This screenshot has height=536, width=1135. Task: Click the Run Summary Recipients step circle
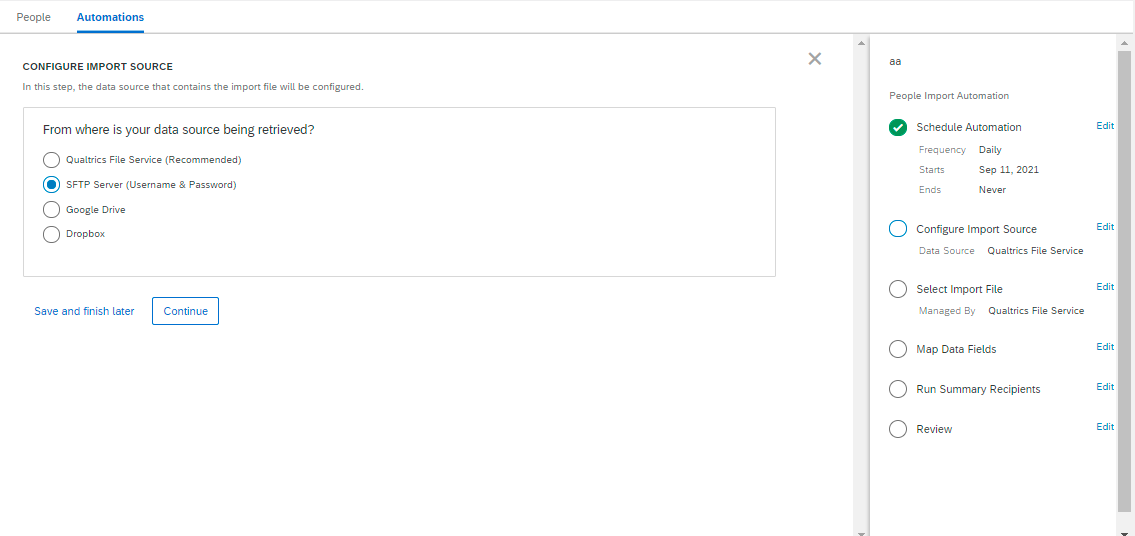[898, 389]
